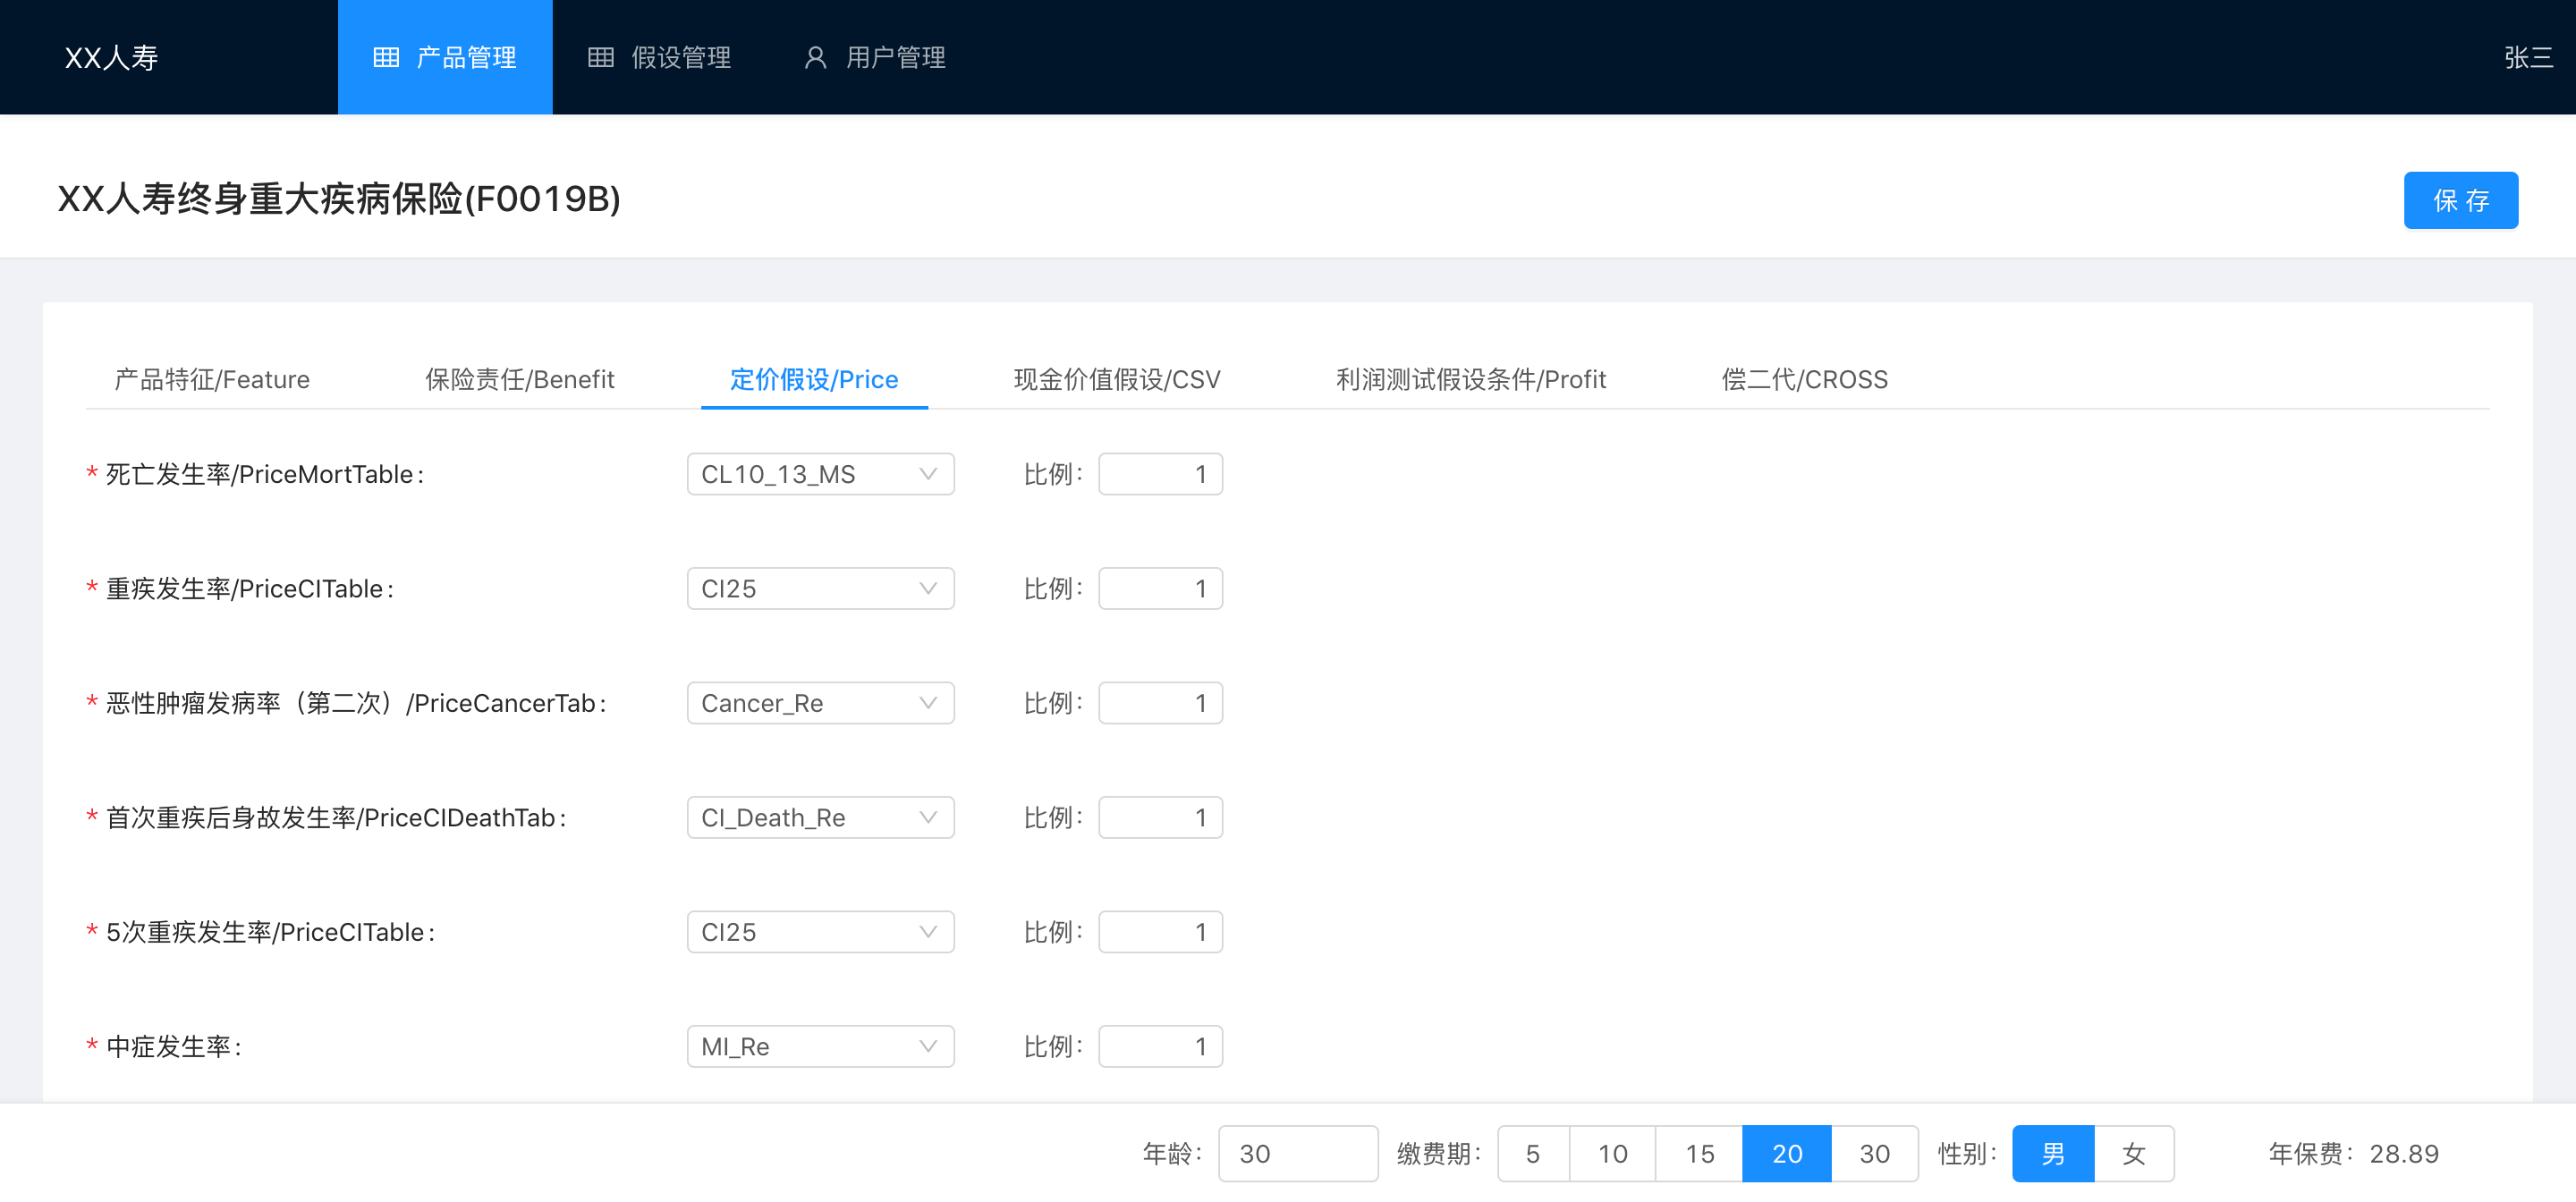Click the 首次重疾后身故发生率/PriceCIDeathTab label

(x=336, y=818)
